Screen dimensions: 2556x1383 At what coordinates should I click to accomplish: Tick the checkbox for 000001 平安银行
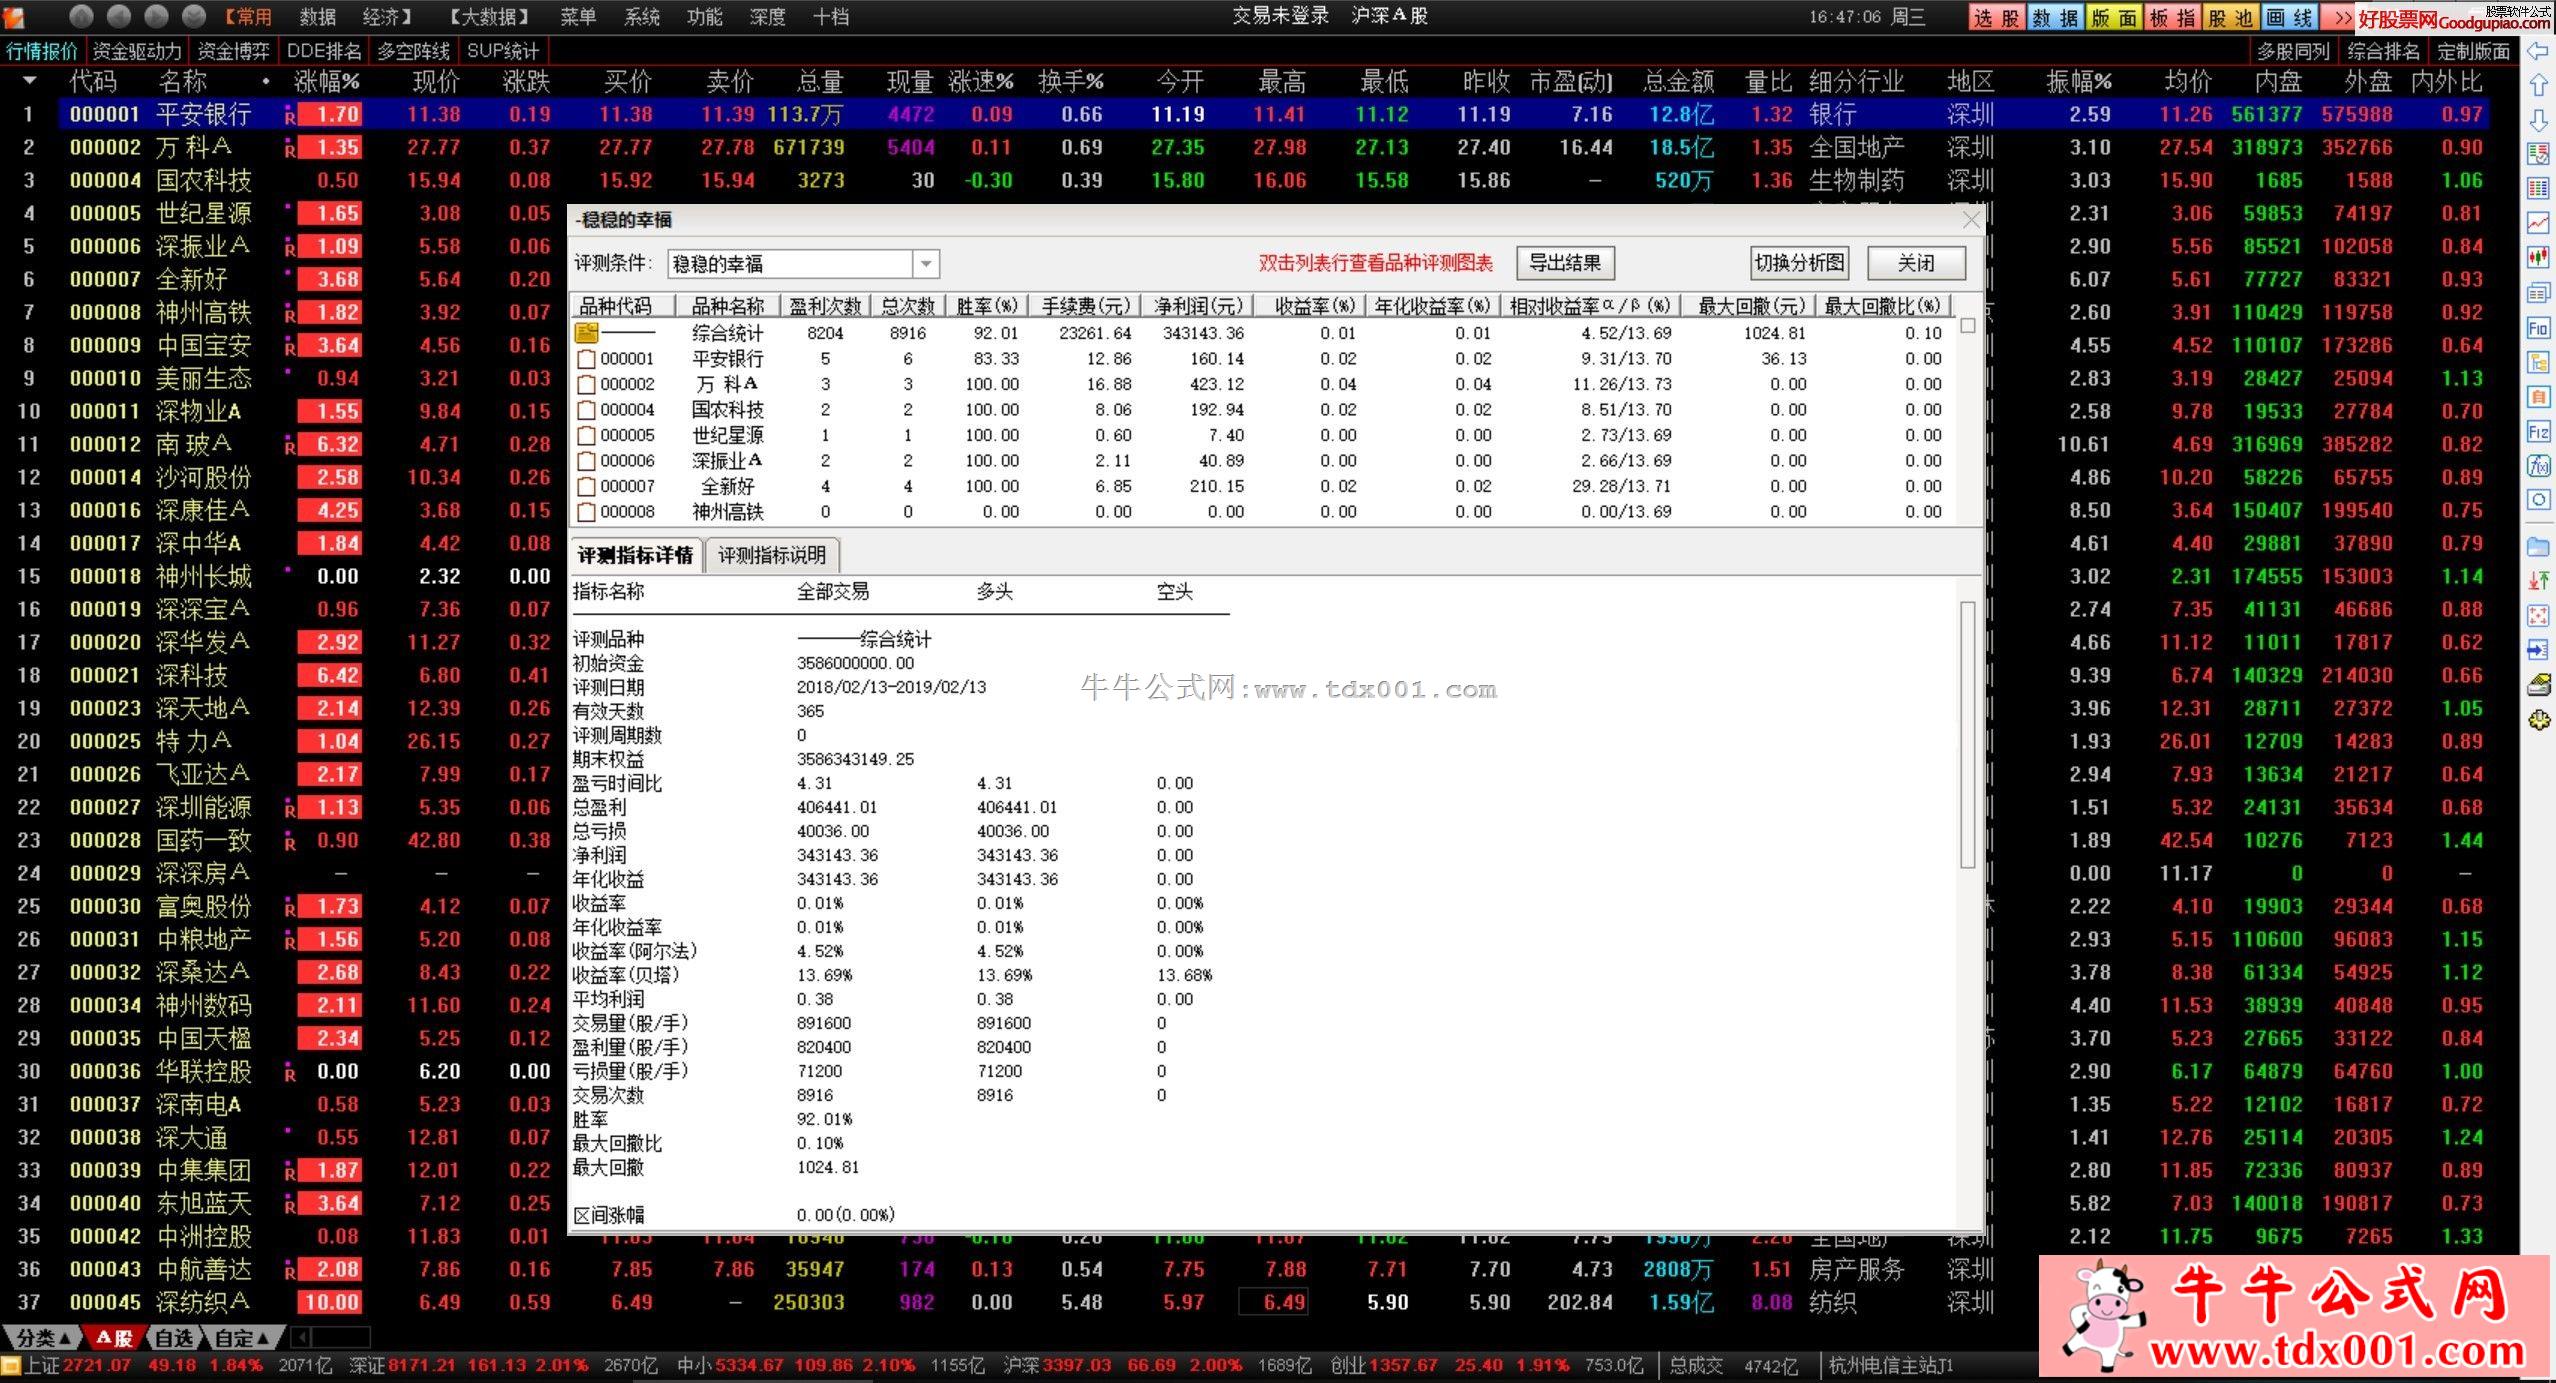(x=586, y=359)
